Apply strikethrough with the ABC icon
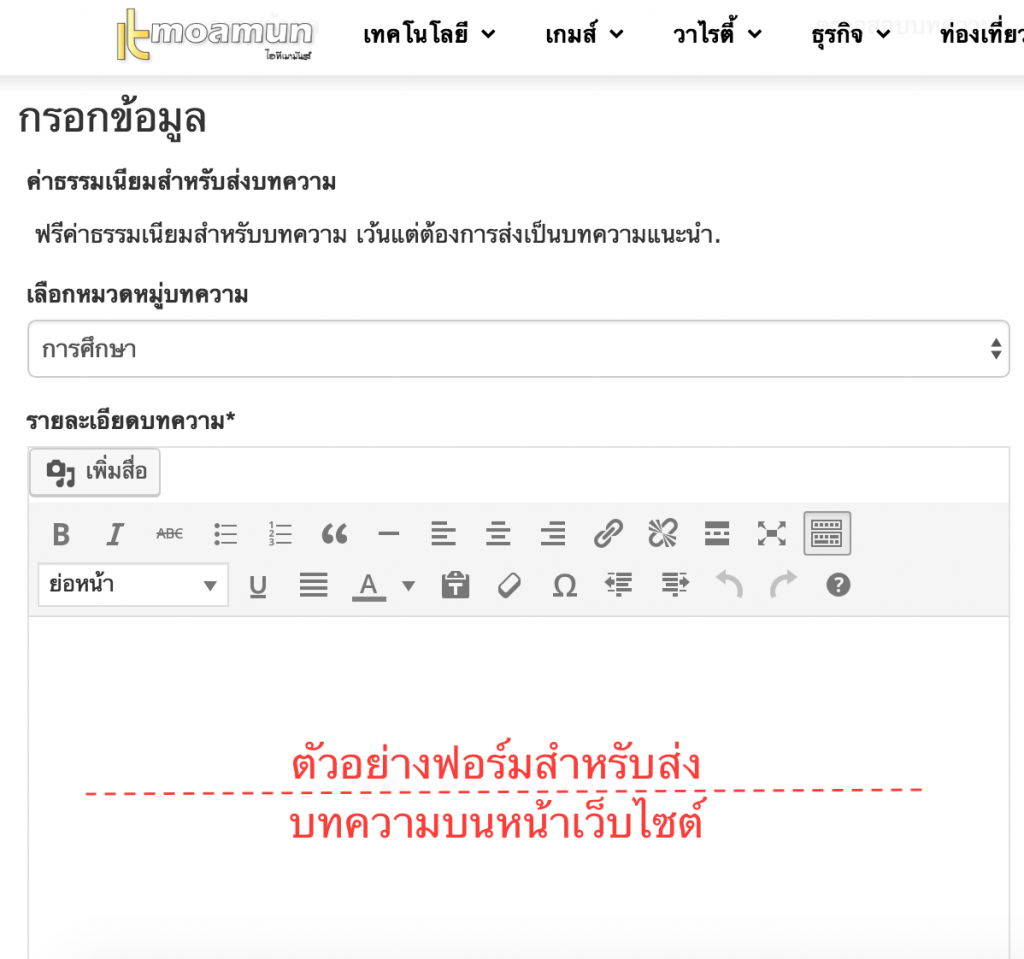This screenshot has height=959, width=1024. [x=170, y=534]
